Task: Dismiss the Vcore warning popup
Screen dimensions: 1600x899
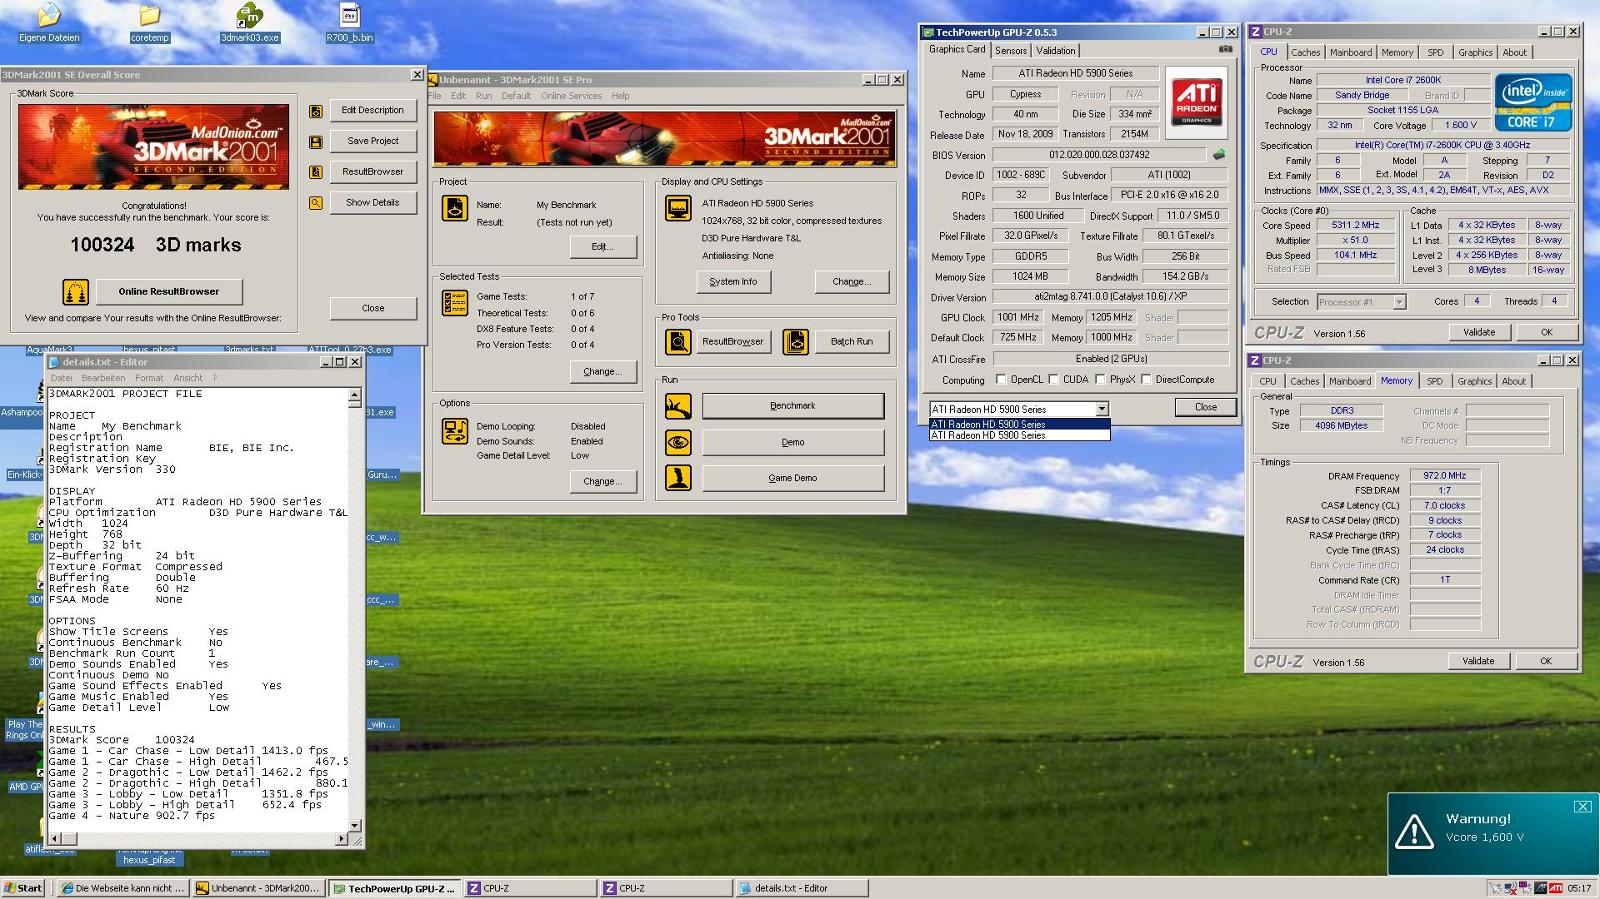Action: pos(1582,807)
